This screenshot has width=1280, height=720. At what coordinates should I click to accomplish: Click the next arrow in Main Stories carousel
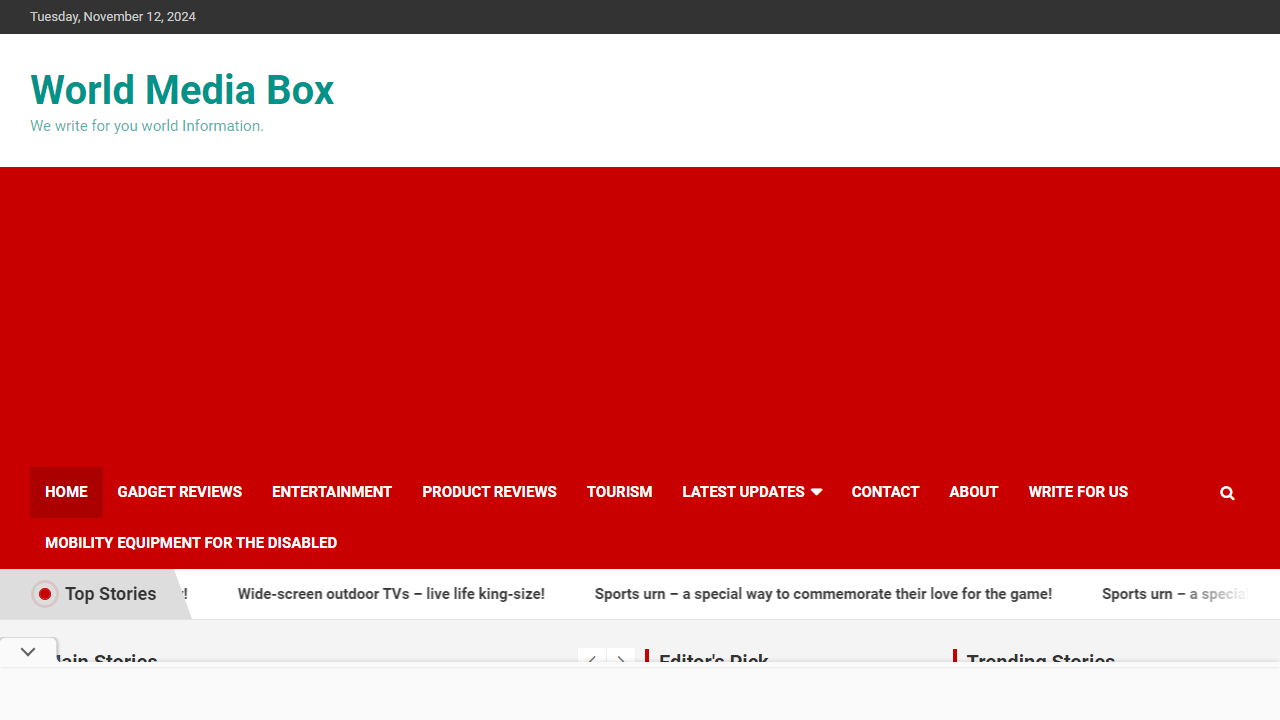(x=622, y=661)
